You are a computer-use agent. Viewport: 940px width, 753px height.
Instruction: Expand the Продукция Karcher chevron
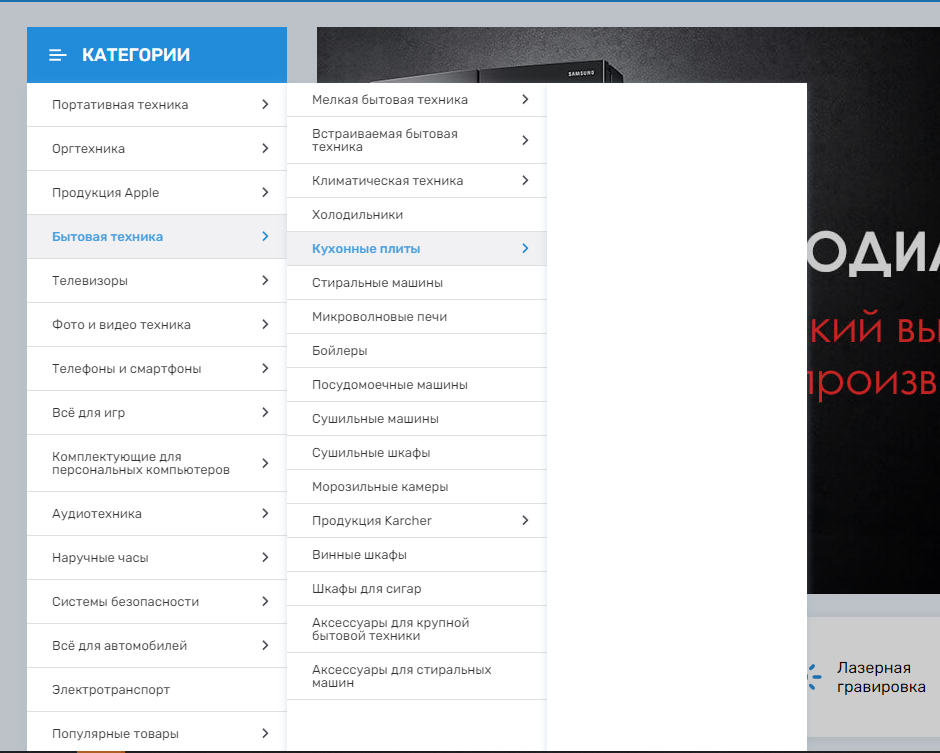point(525,520)
